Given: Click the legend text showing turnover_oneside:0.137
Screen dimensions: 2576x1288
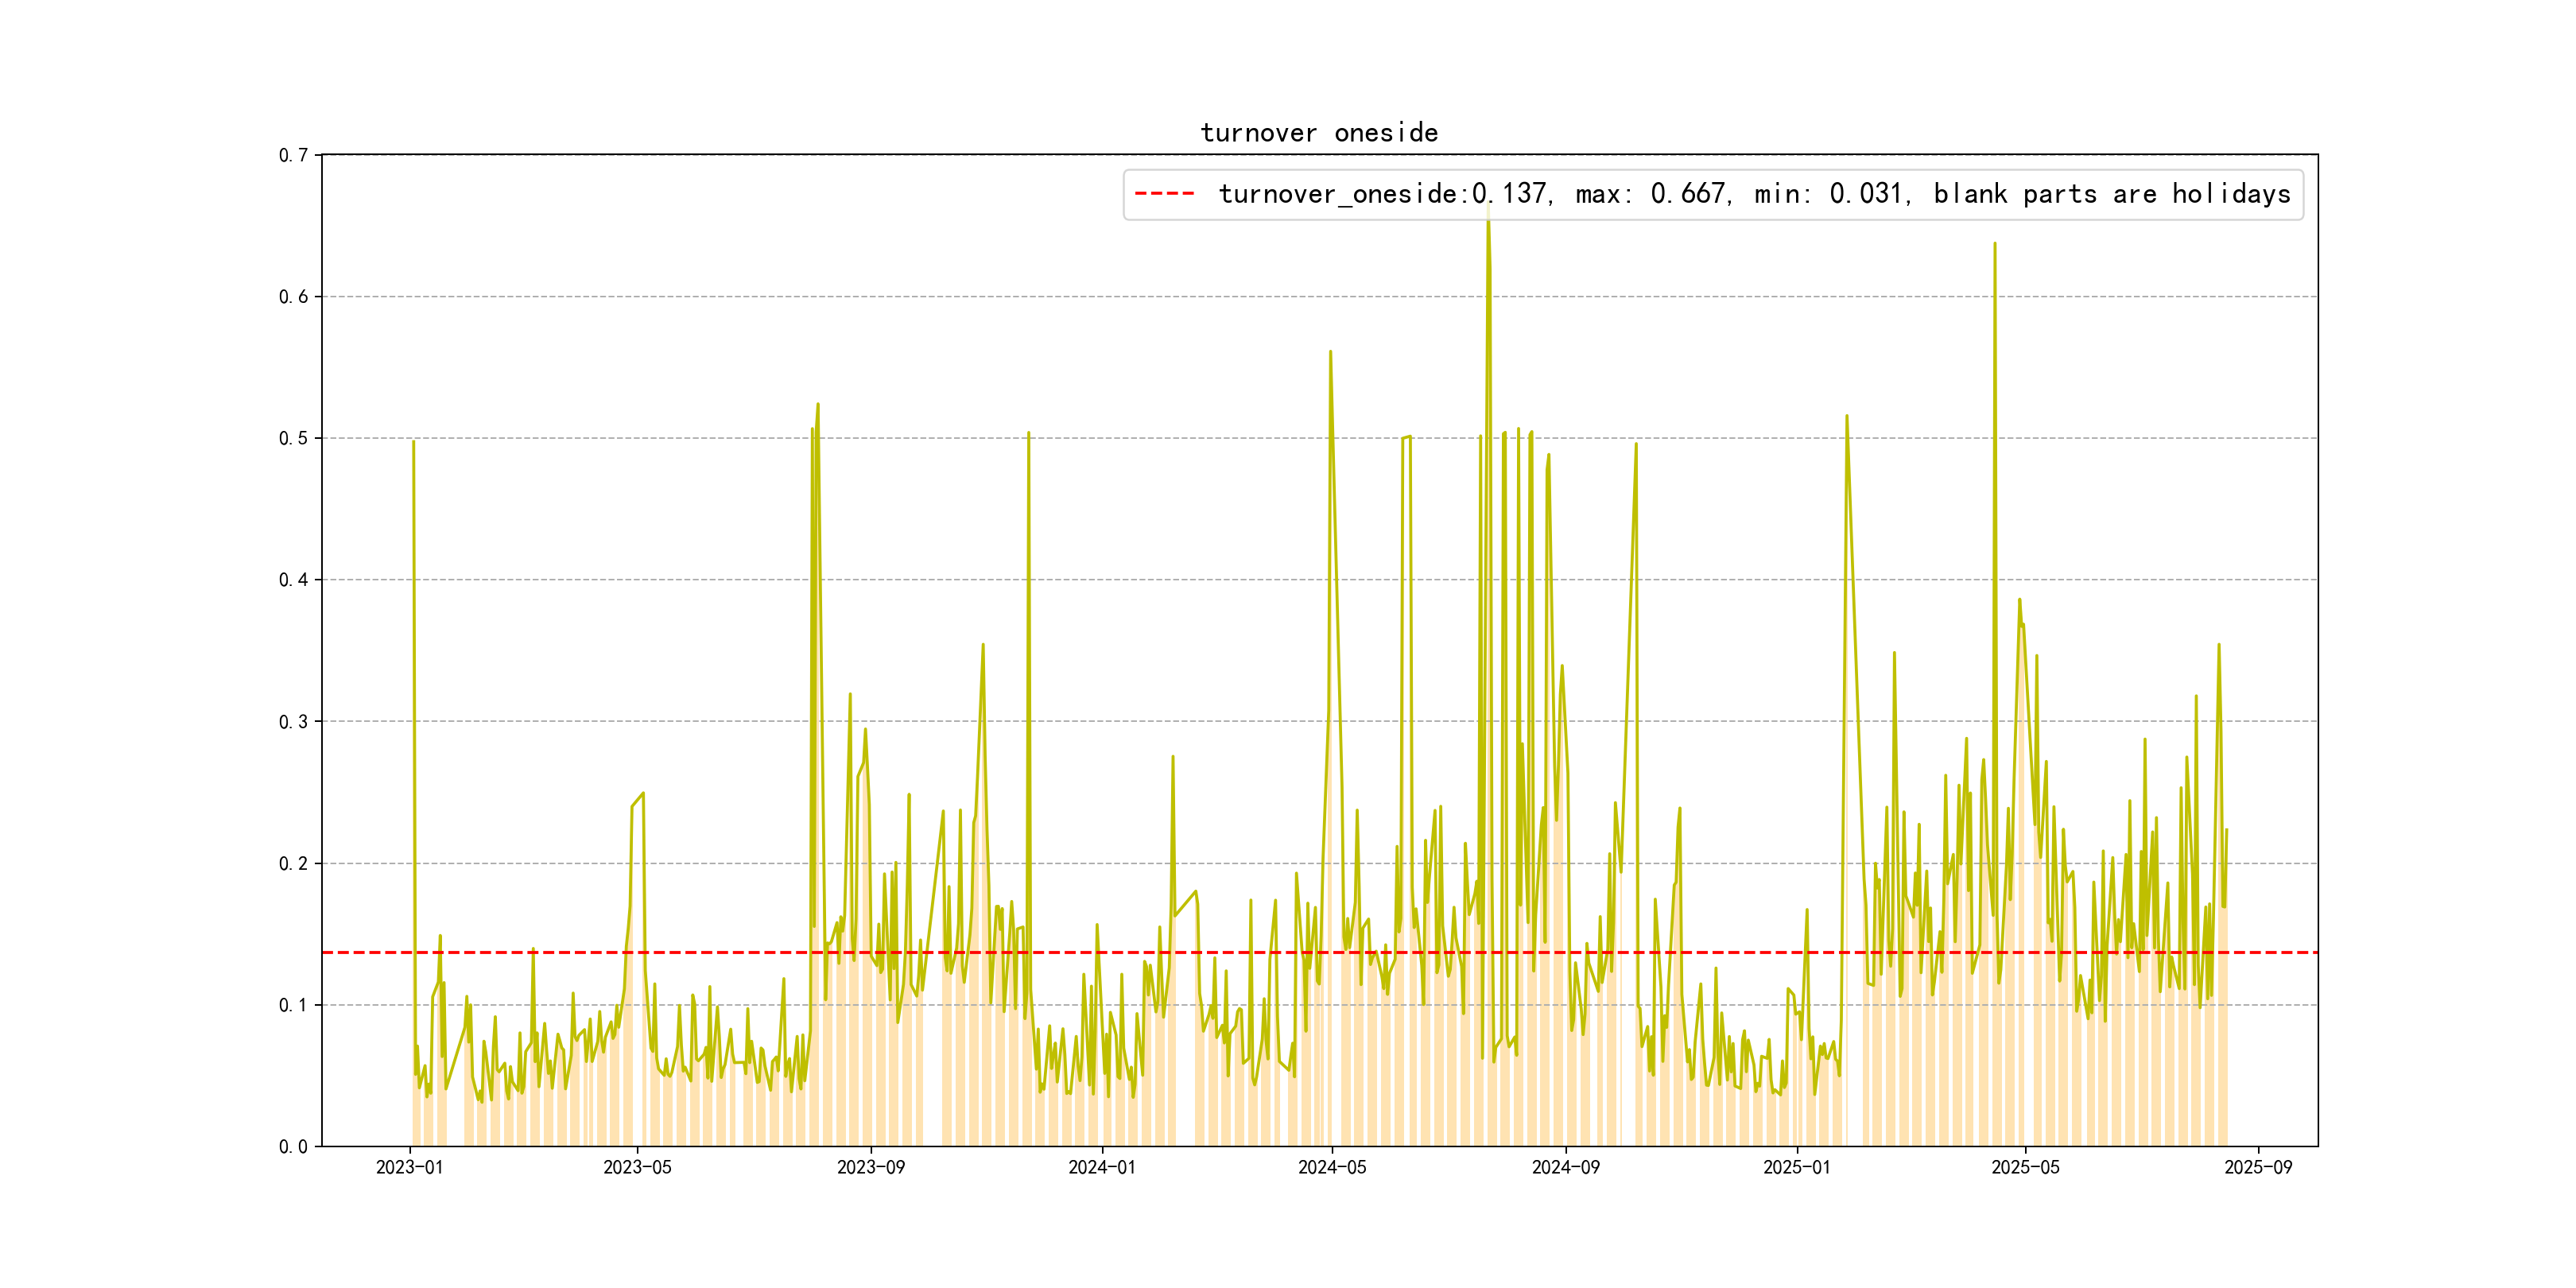Looking at the screenshot, I should click(x=1754, y=194).
